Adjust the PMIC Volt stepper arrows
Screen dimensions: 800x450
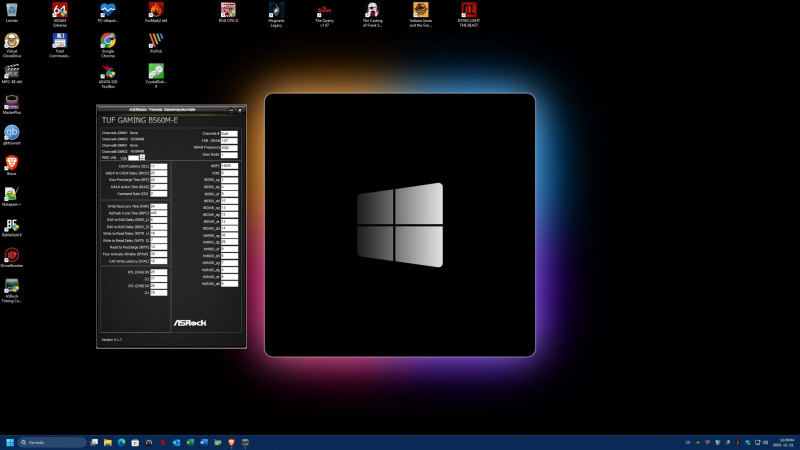tap(142, 157)
